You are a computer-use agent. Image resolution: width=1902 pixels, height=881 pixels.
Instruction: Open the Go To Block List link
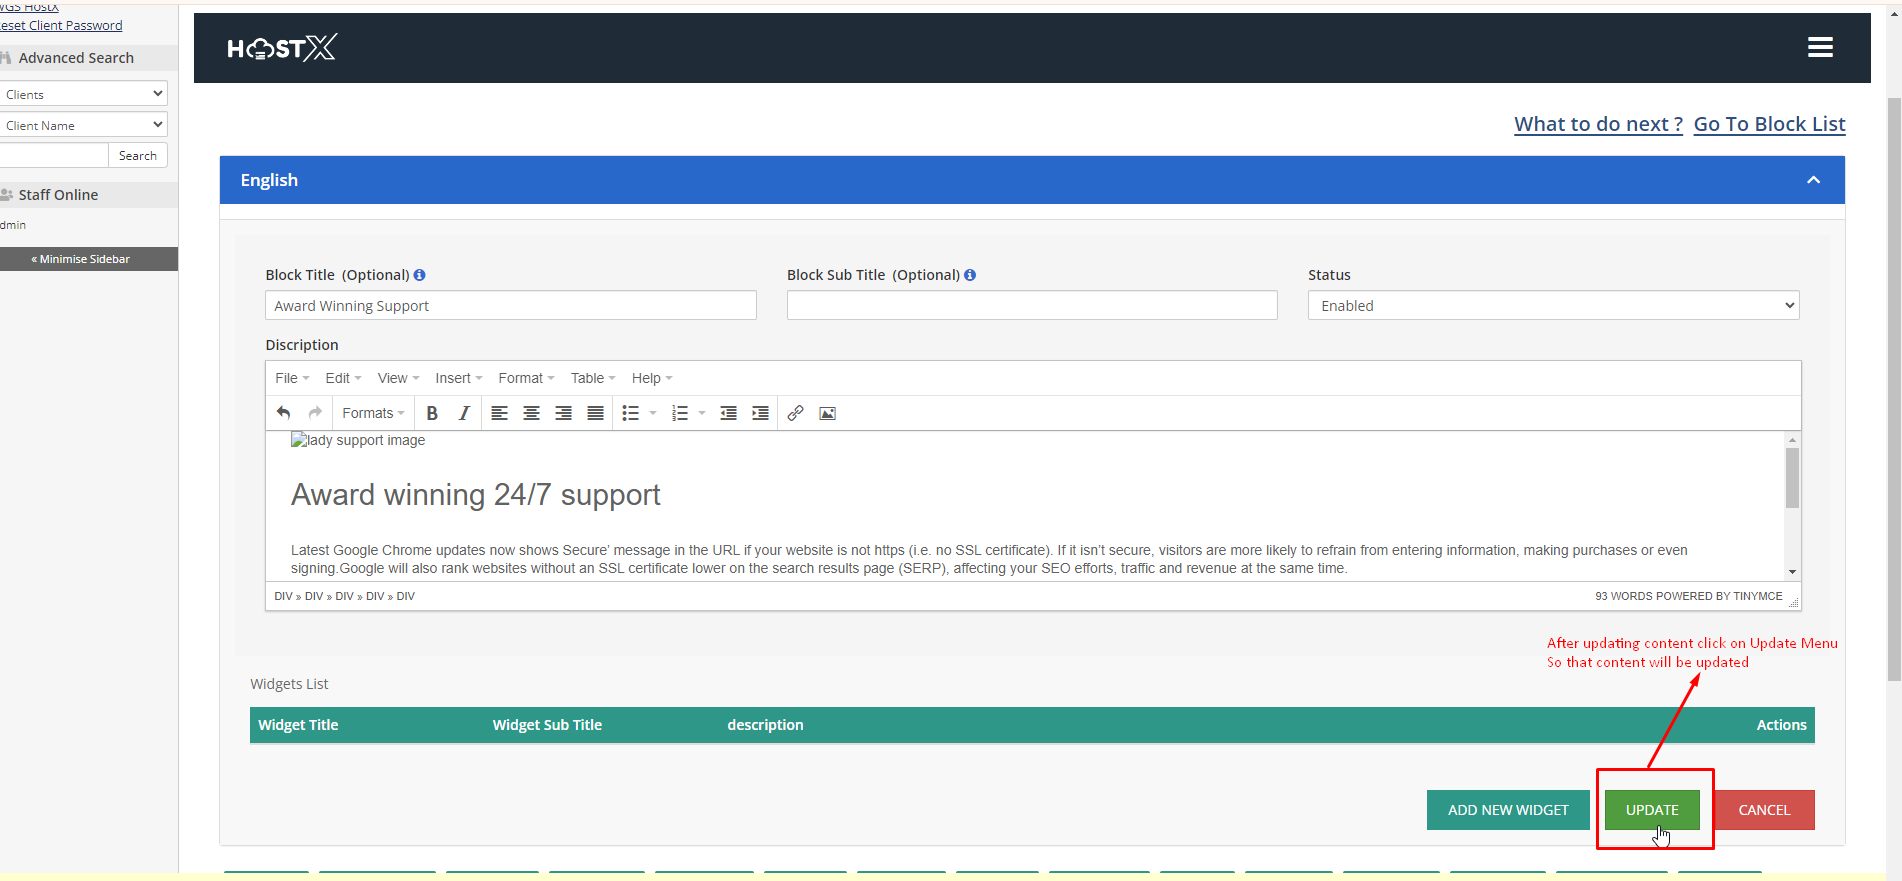tap(1769, 124)
